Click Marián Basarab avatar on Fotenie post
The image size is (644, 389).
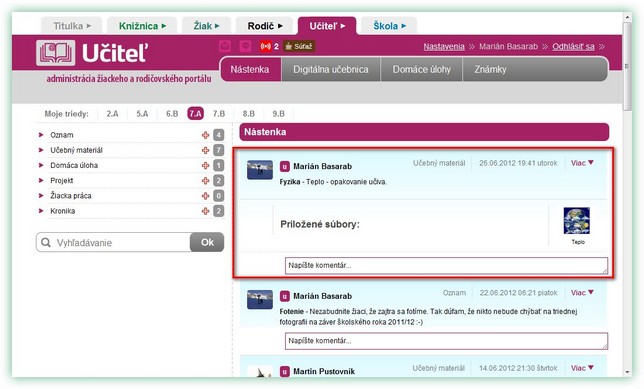(260, 299)
